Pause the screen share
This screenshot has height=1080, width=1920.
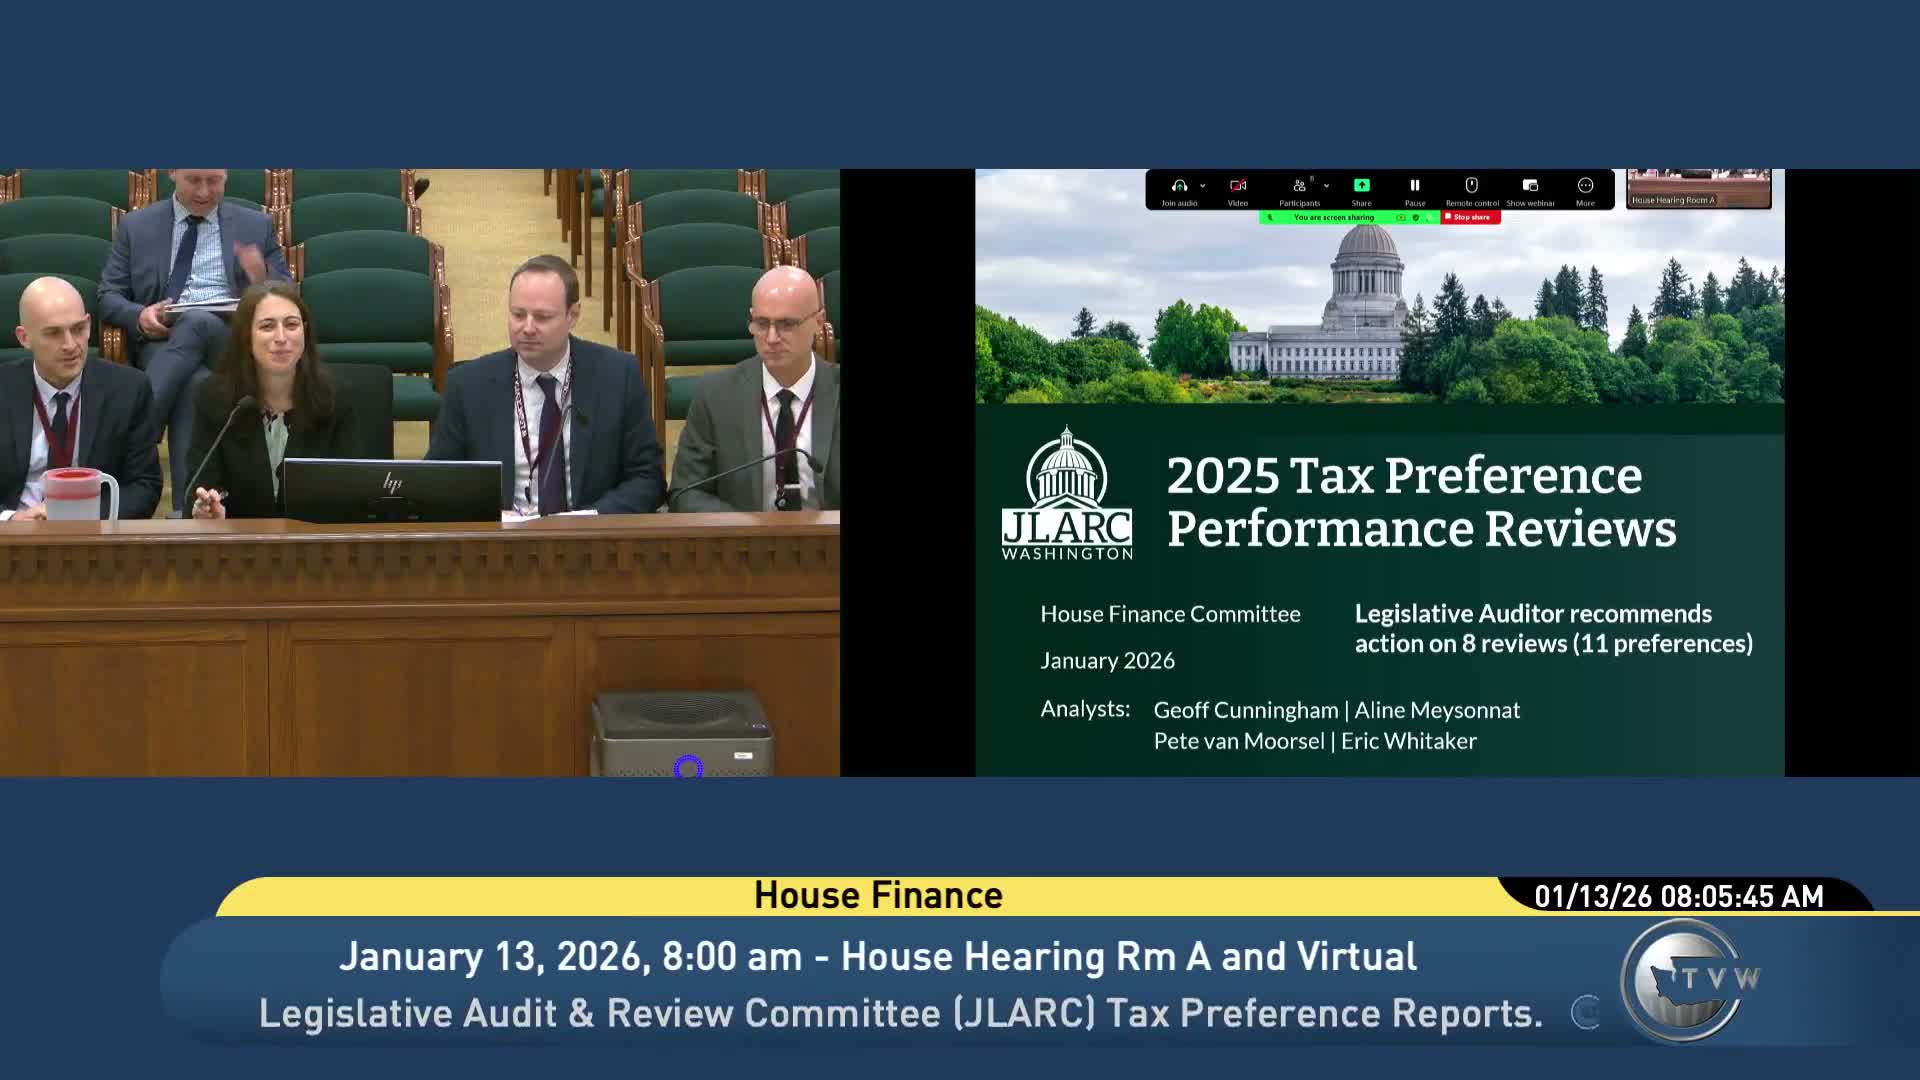click(1414, 186)
